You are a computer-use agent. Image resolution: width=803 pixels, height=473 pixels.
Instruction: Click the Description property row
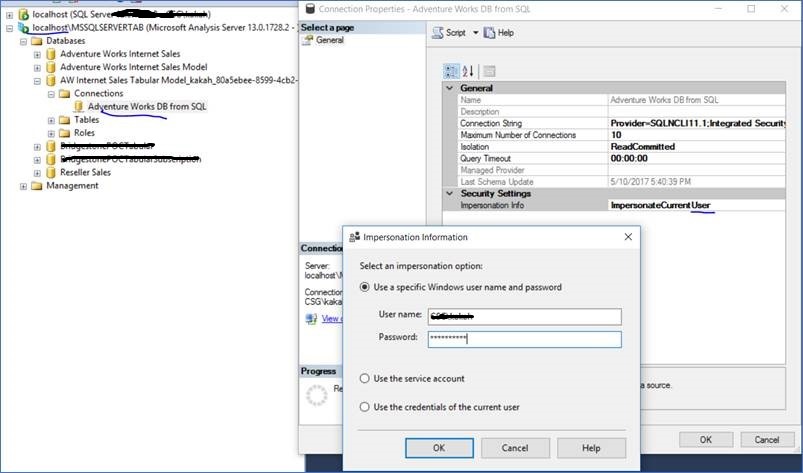point(622,112)
